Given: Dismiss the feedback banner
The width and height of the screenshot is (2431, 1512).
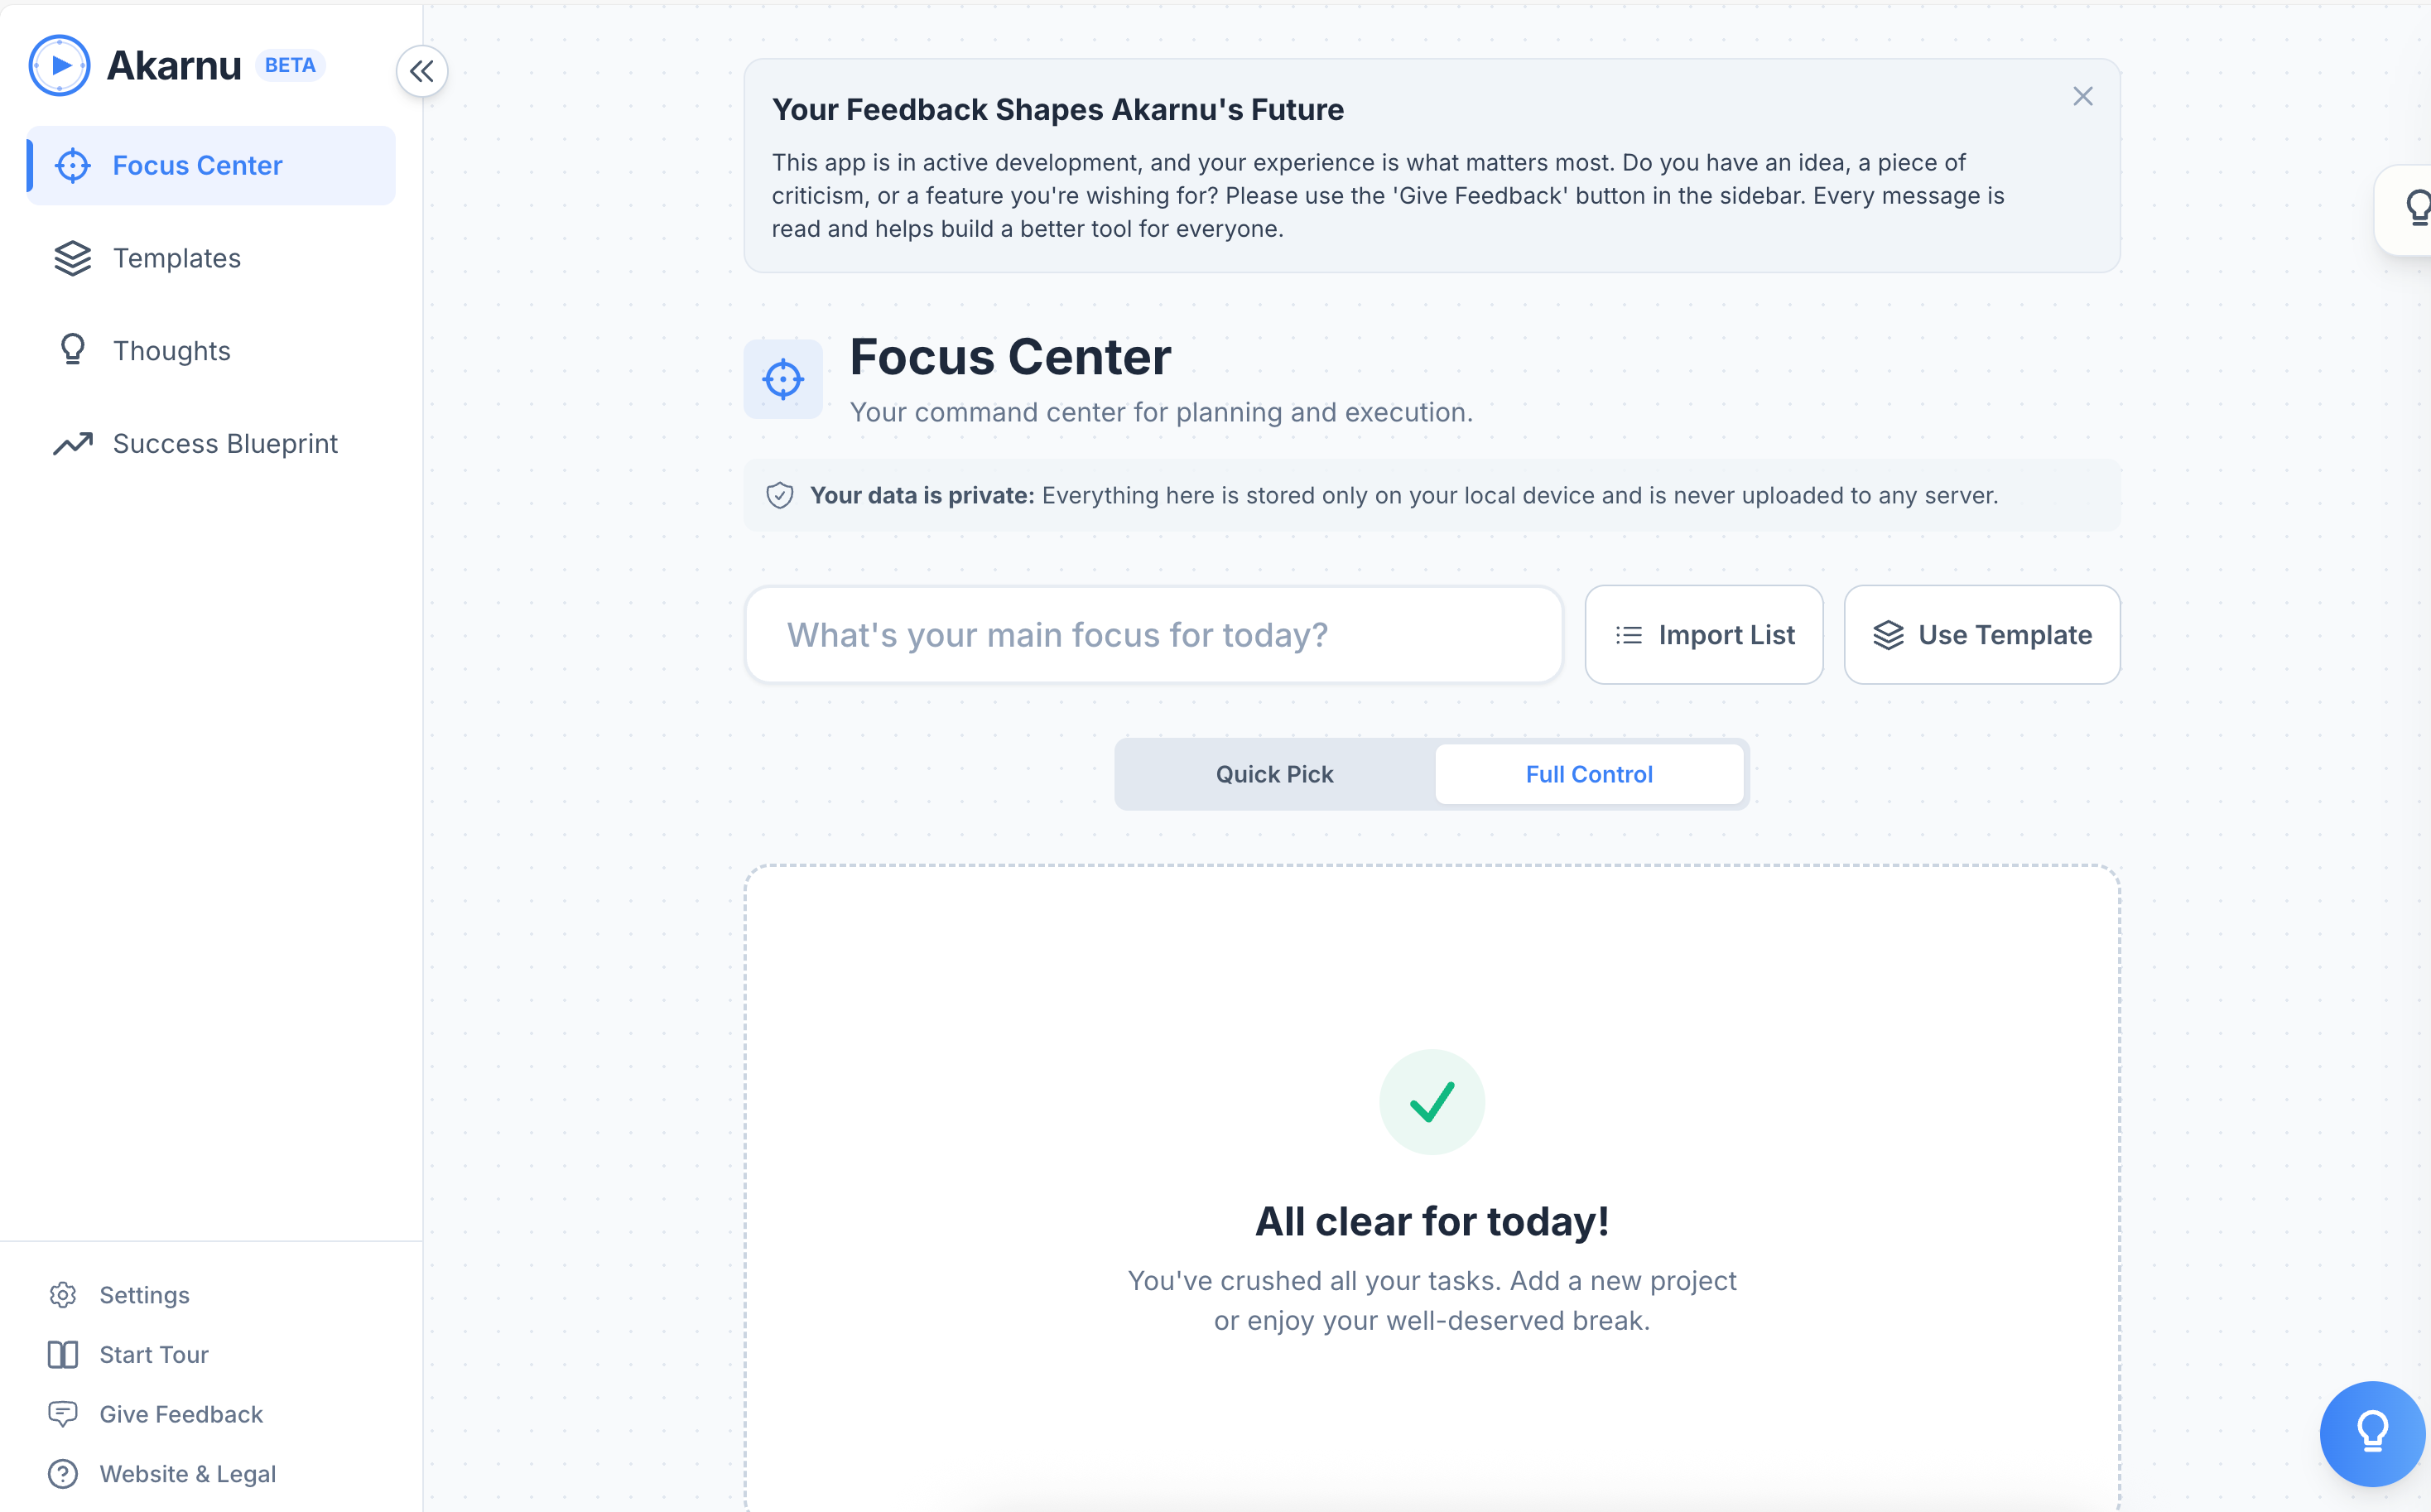Looking at the screenshot, I should (x=2082, y=96).
